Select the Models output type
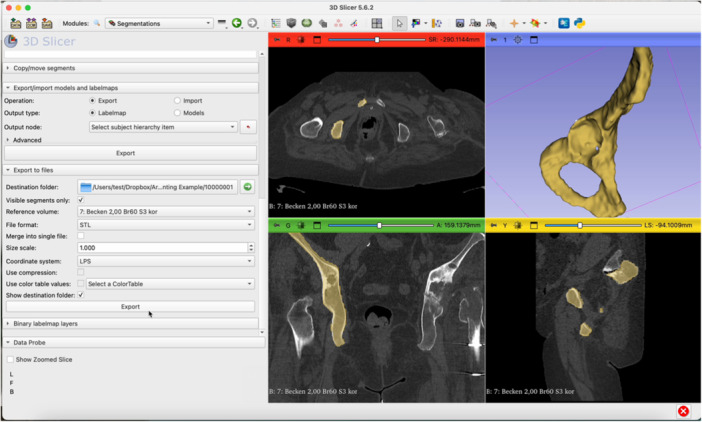 click(177, 113)
